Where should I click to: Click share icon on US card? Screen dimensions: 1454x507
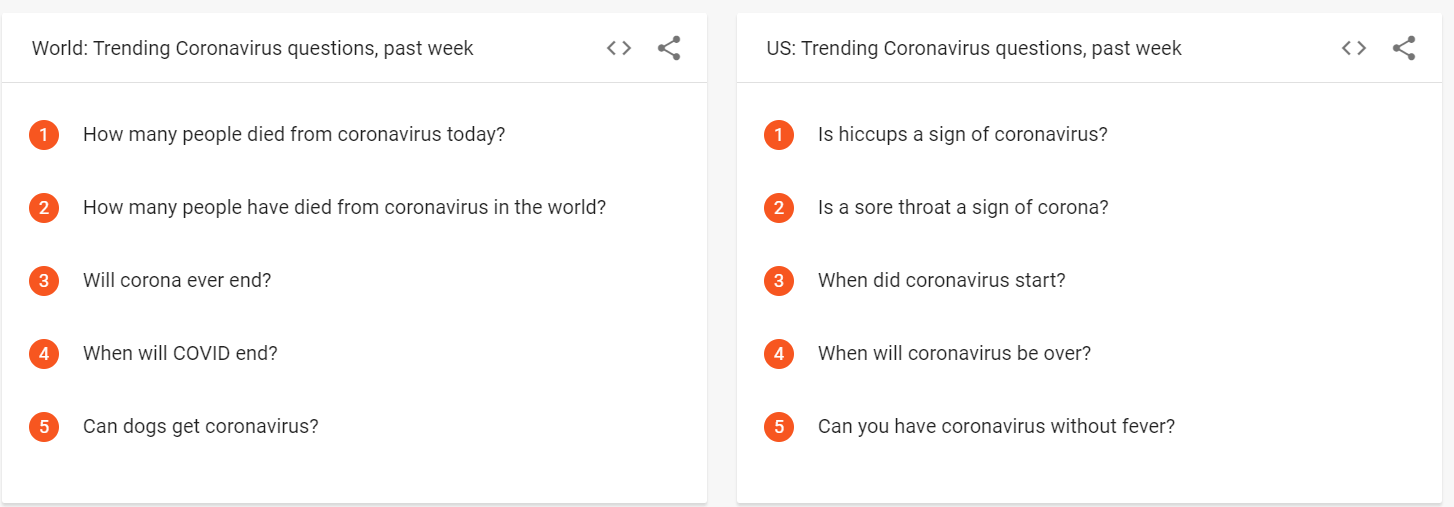(1404, 48)
